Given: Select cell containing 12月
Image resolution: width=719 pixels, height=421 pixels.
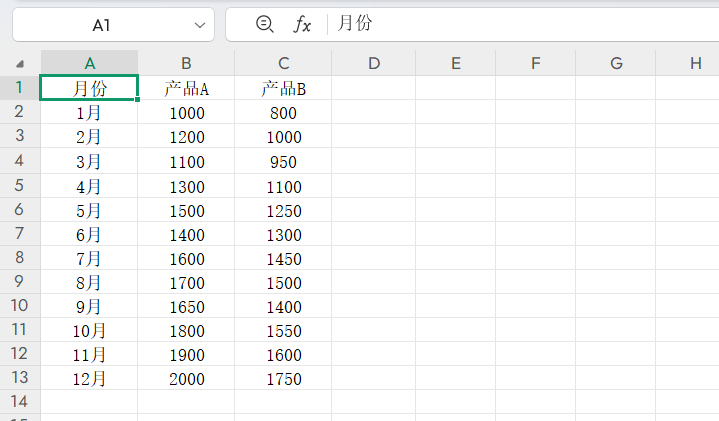Looking at the screenshot, I should [89, 378].
